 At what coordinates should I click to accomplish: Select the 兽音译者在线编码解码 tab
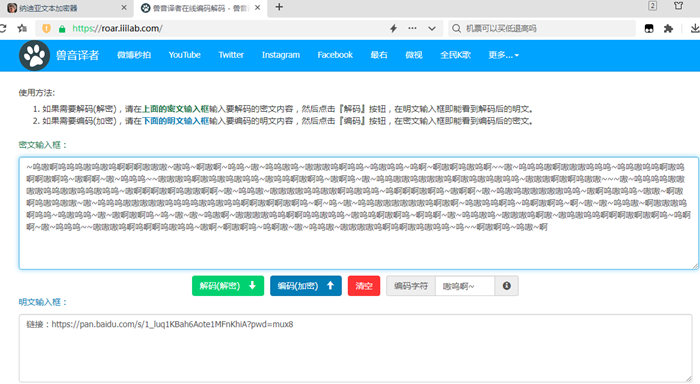click(201, 8)
